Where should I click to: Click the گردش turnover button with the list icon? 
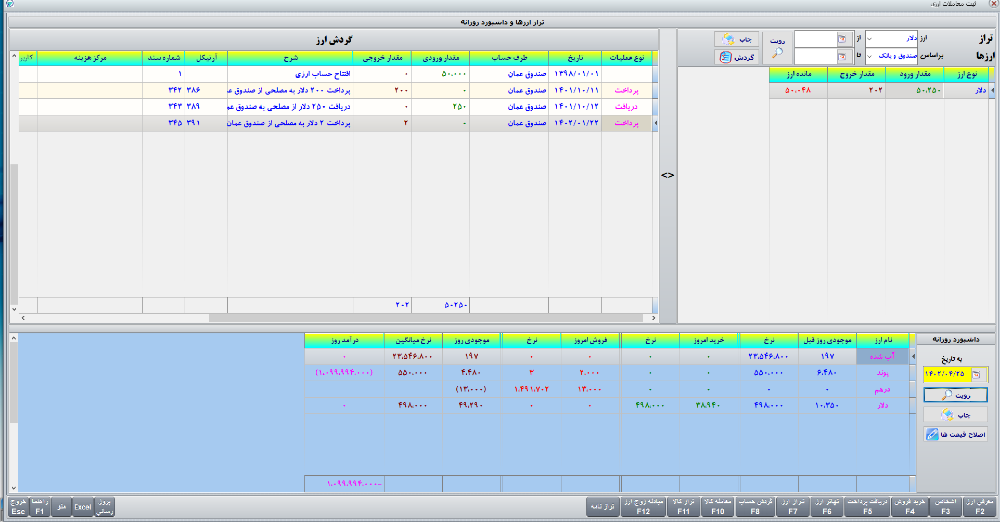pos(736,57)
